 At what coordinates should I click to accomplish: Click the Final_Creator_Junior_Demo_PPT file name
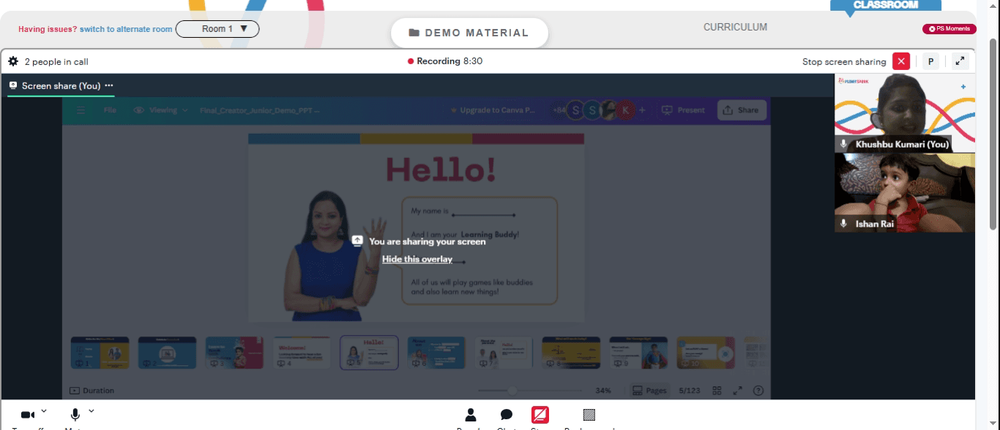[260, 110]
